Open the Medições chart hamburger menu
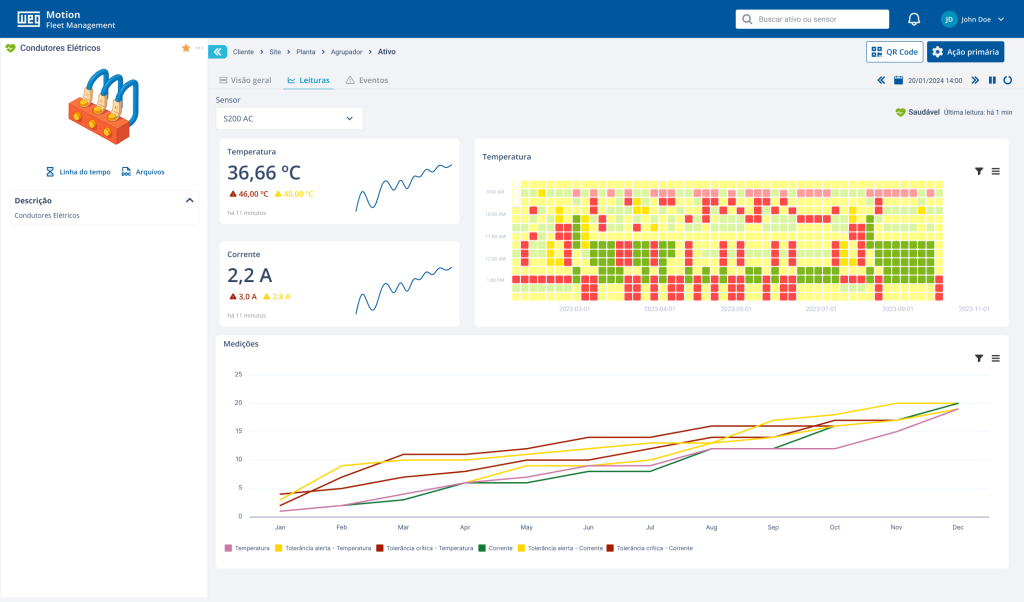The width and height of the screenshot is (1024, 602). (x=996, y=358)
